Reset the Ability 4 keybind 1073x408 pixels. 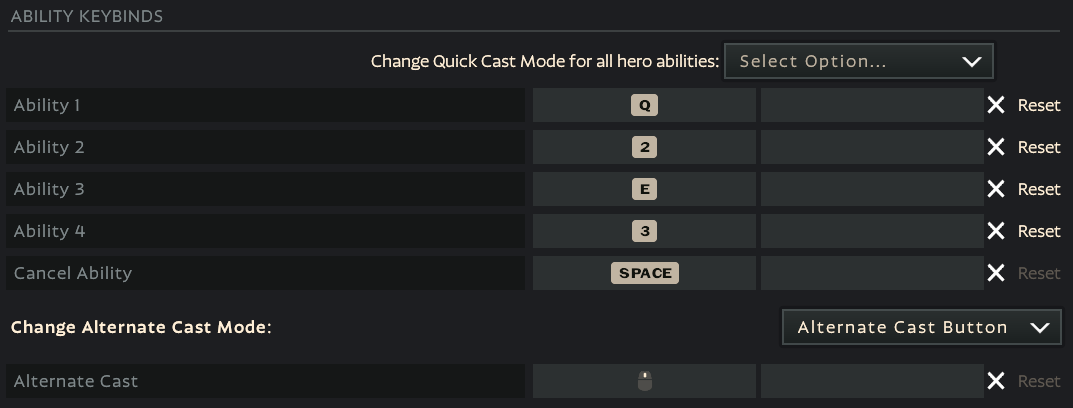(1039, 231)
